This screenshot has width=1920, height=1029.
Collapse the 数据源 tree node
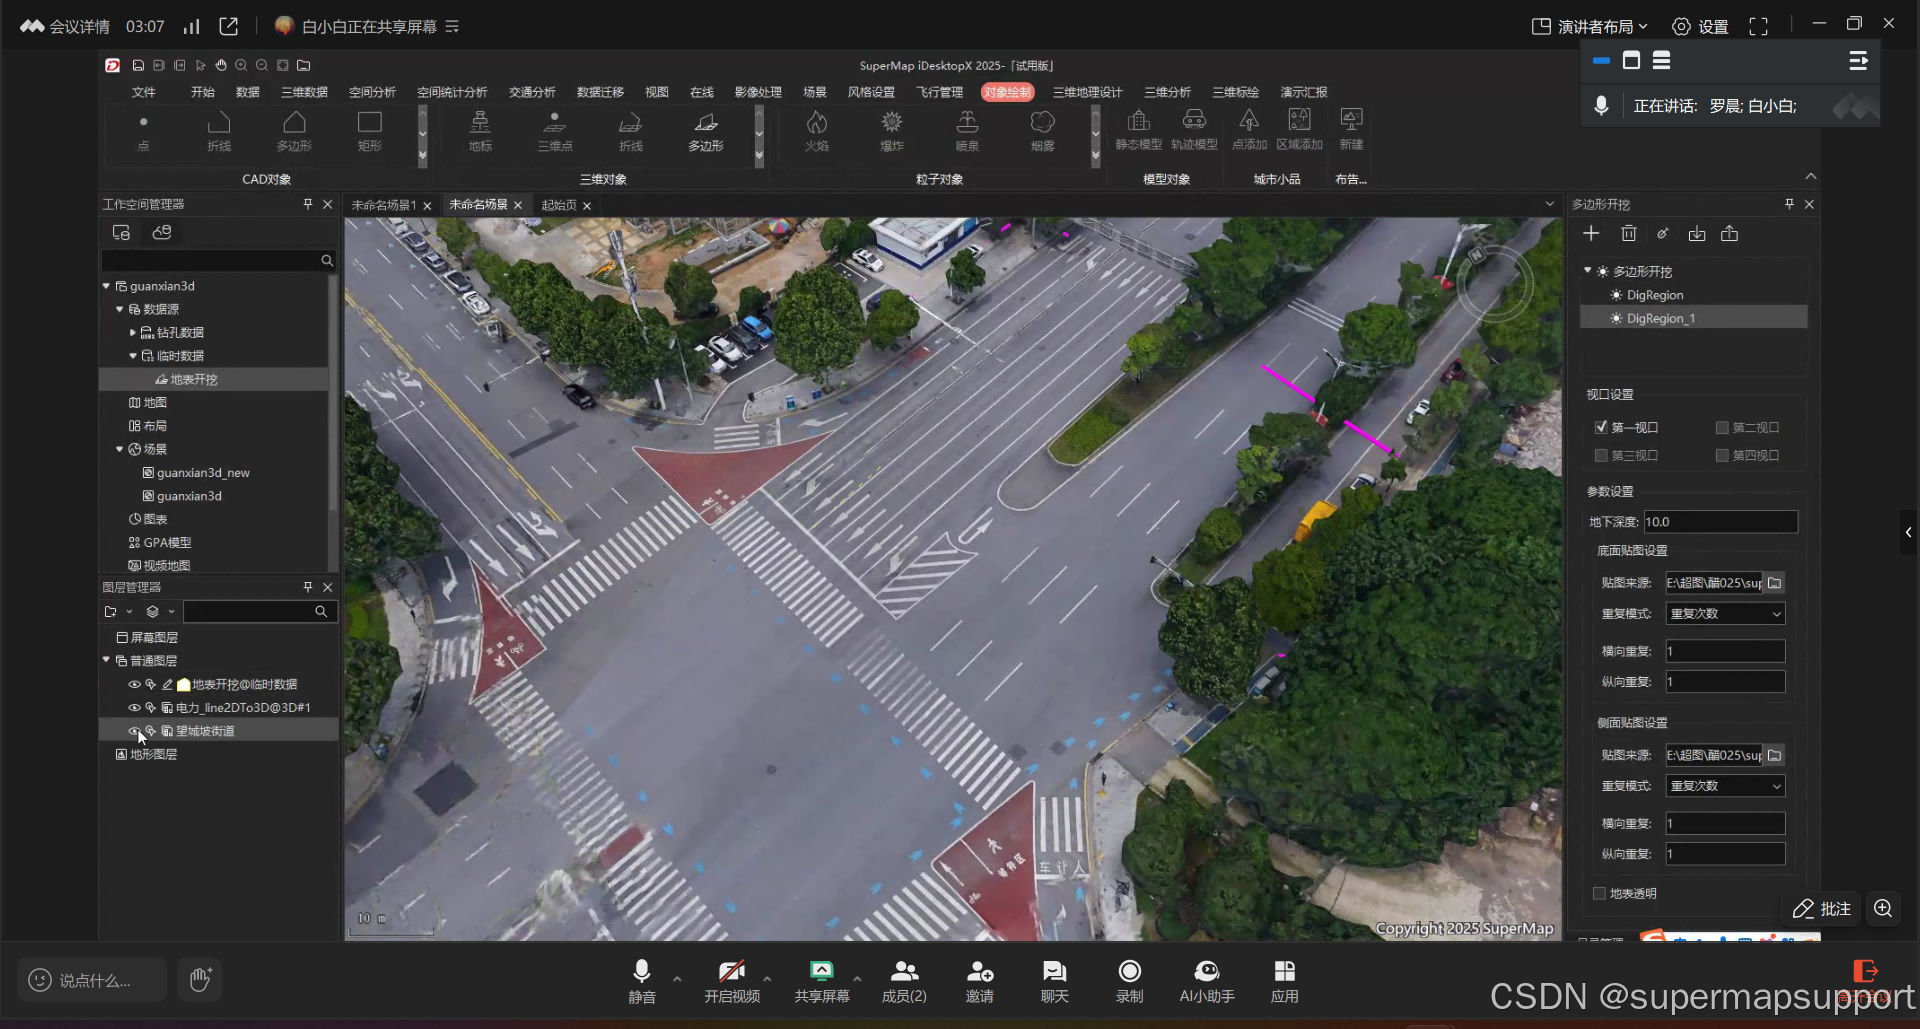(x=120, y=309)
